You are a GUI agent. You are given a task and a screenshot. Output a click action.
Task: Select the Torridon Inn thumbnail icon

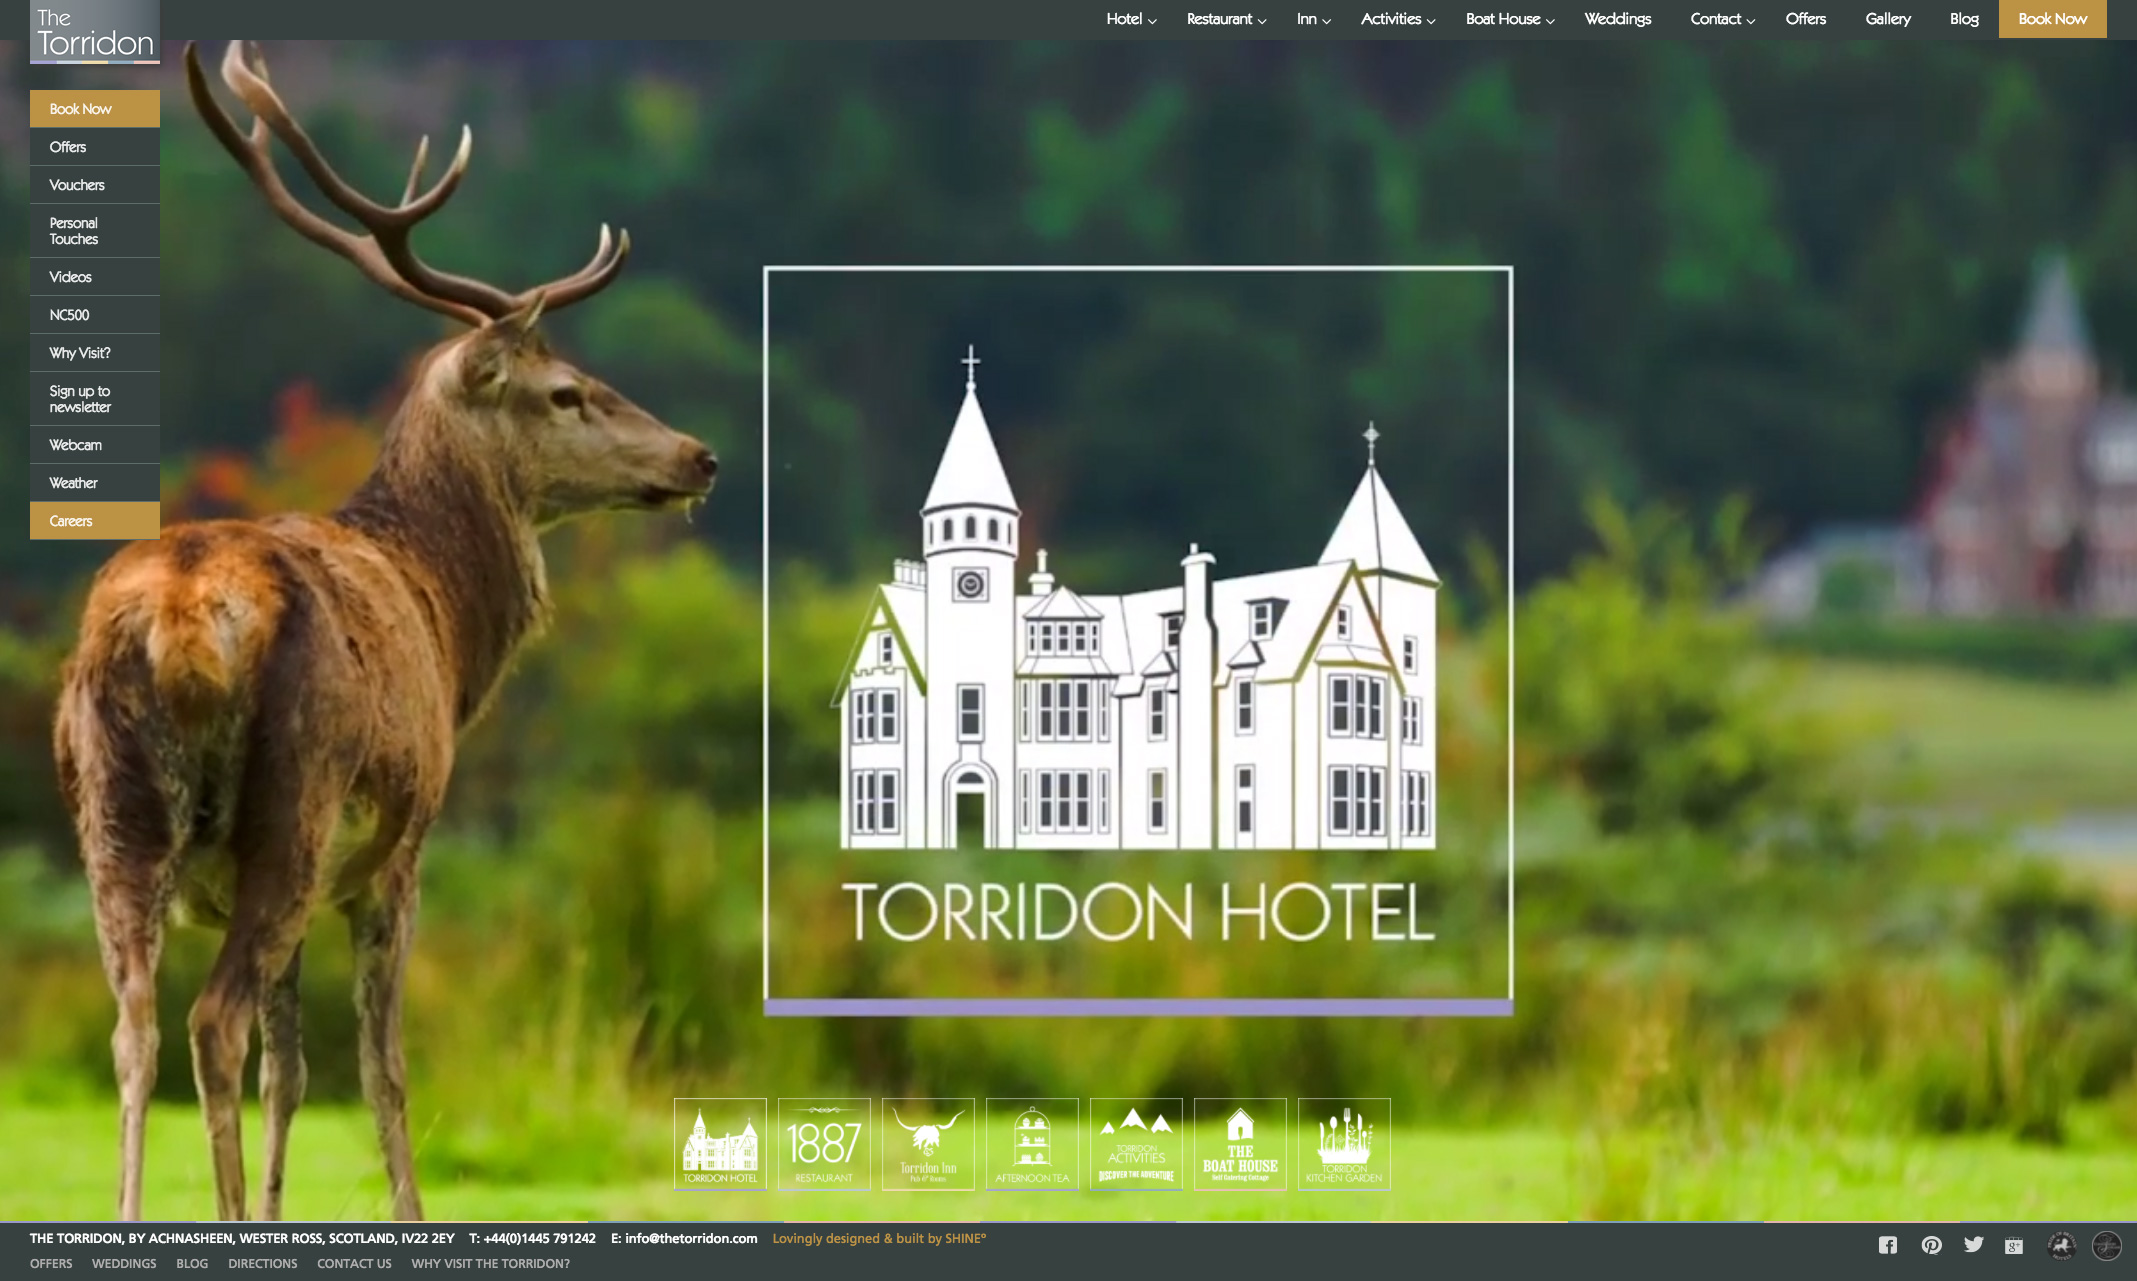click(x=928, y=1144)
